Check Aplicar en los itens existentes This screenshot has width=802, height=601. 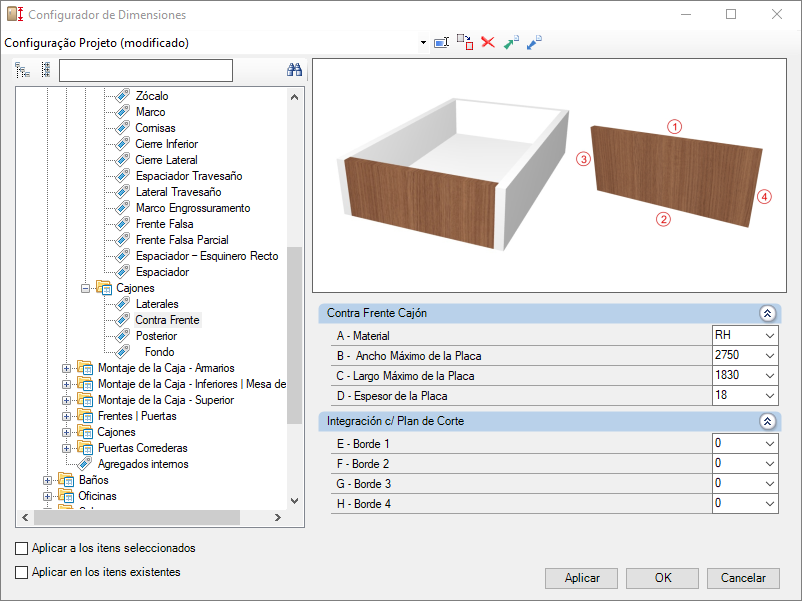pyautogui.click(x=22, y=572)
